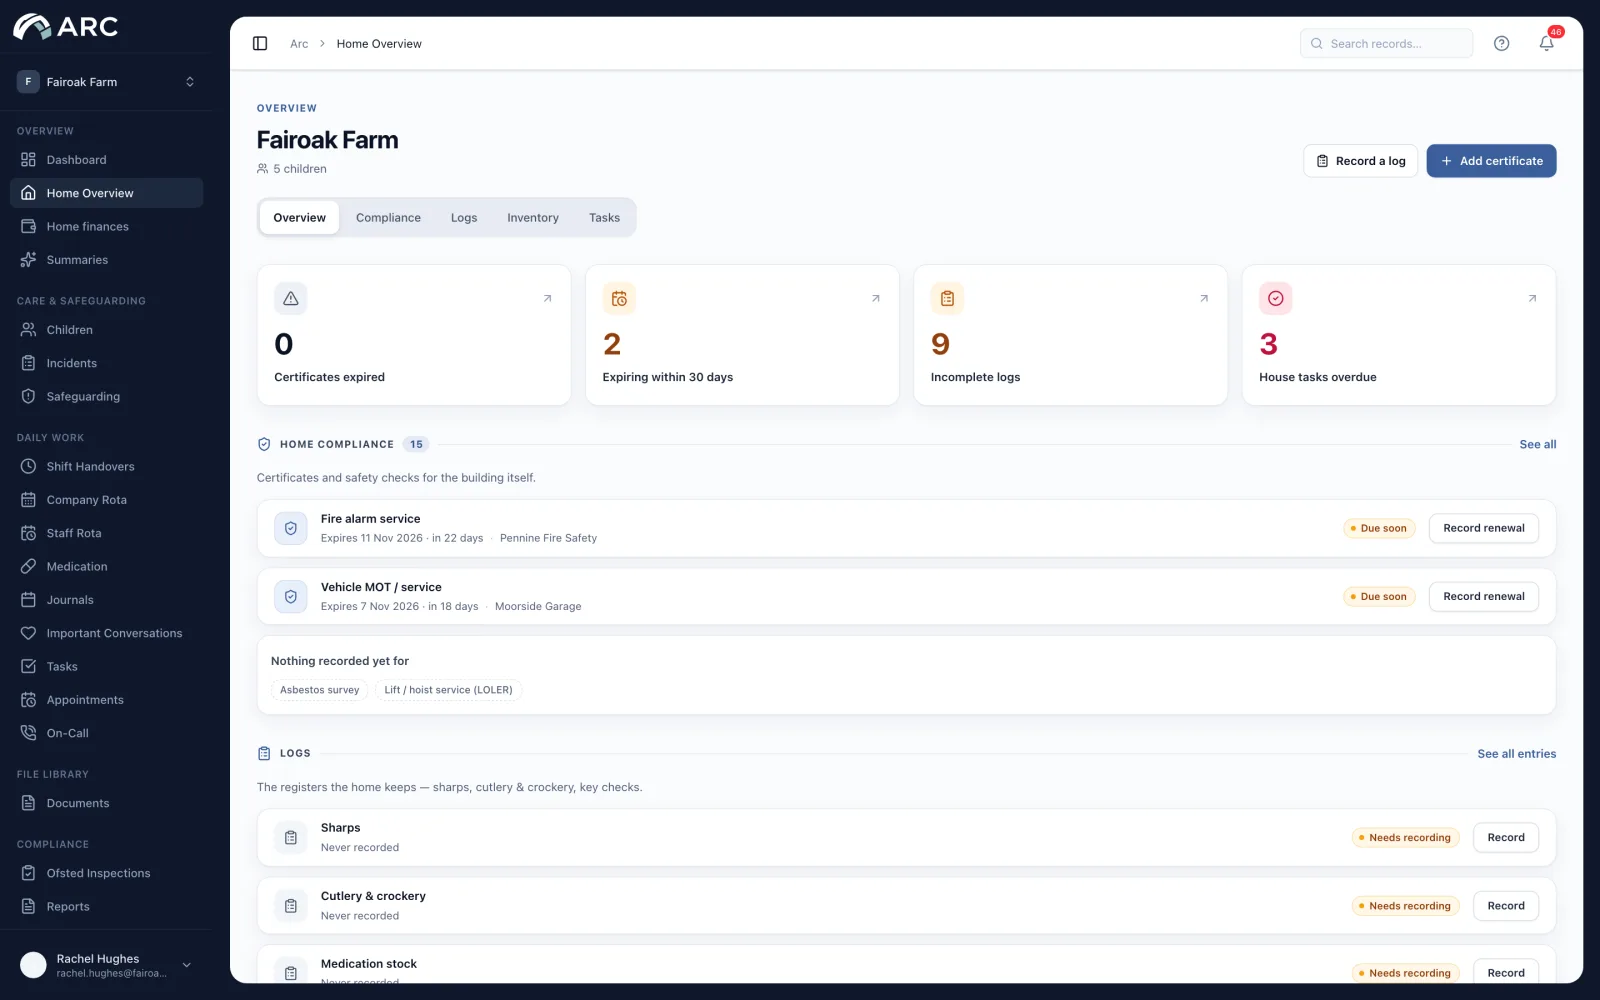Open Reports in the sidebar

click(106, 907)
